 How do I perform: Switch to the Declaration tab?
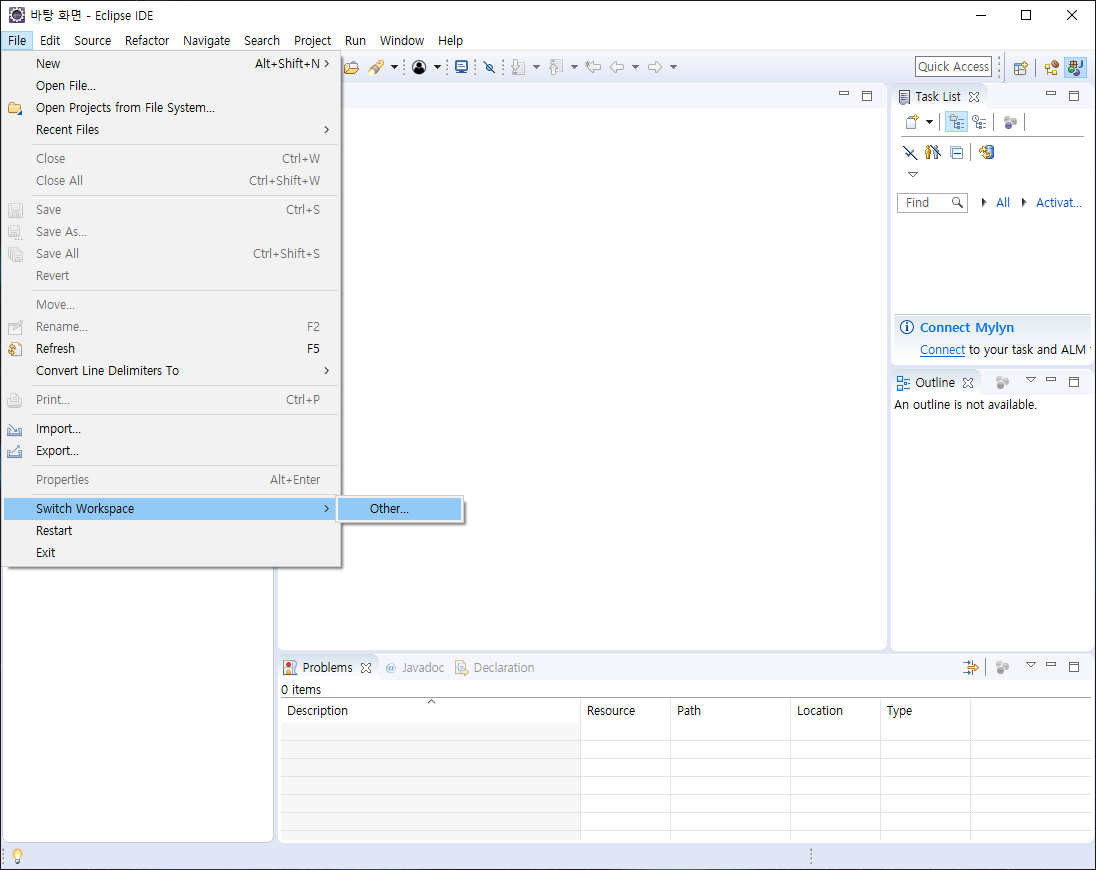click(x=495, y=668)
